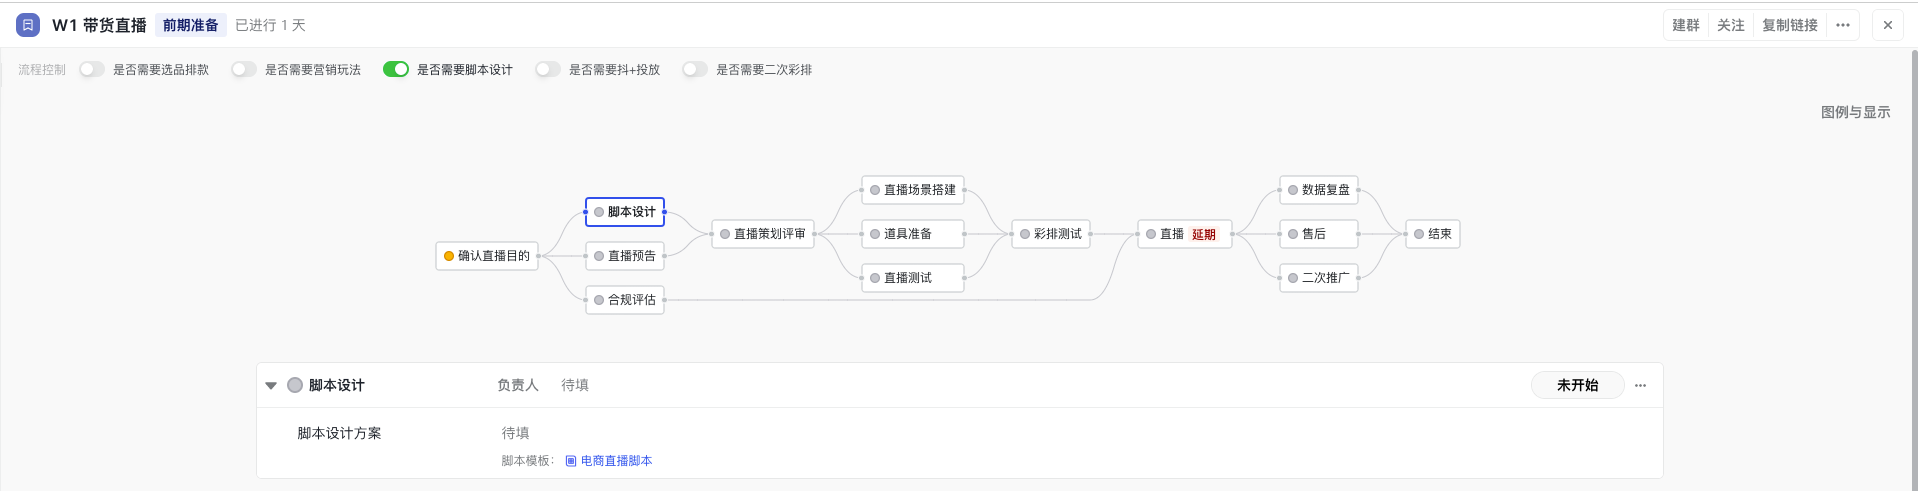Collapse the 脚本设计 section triangle
This screenshot has width=1918, height=491.
[271, 385]
